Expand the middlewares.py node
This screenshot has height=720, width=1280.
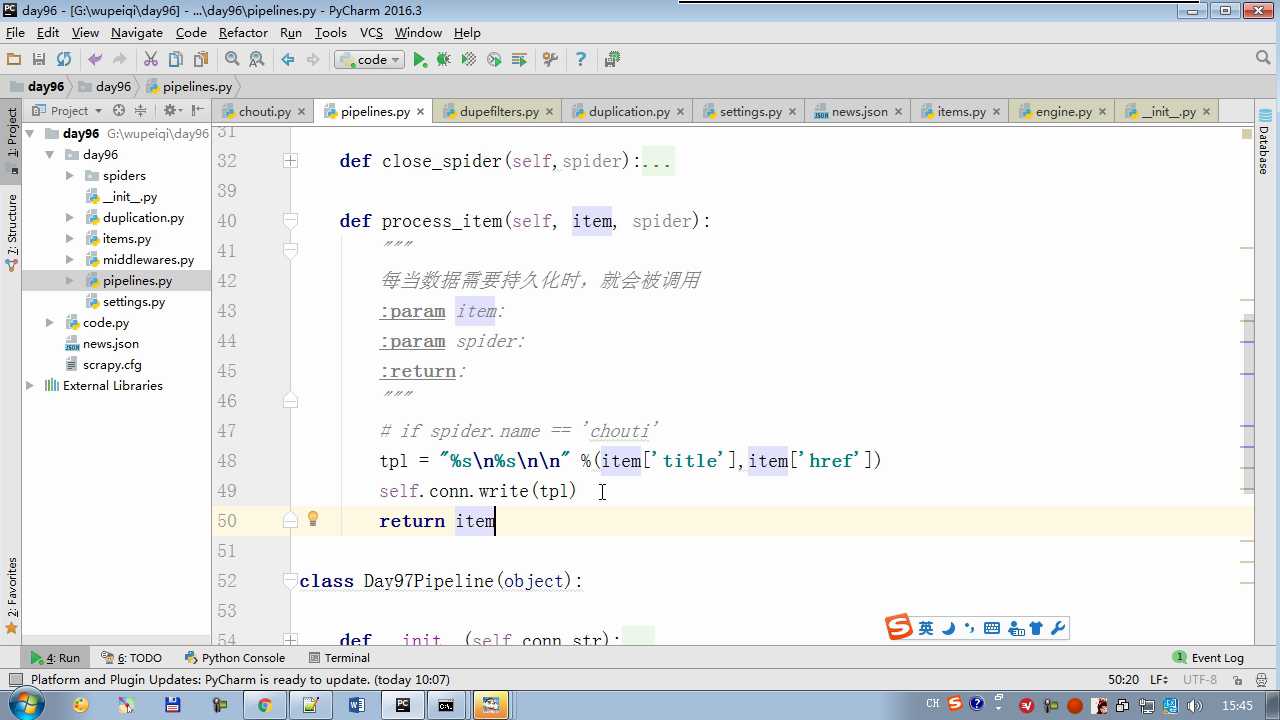pyautogui.click(x=69, y=260)
